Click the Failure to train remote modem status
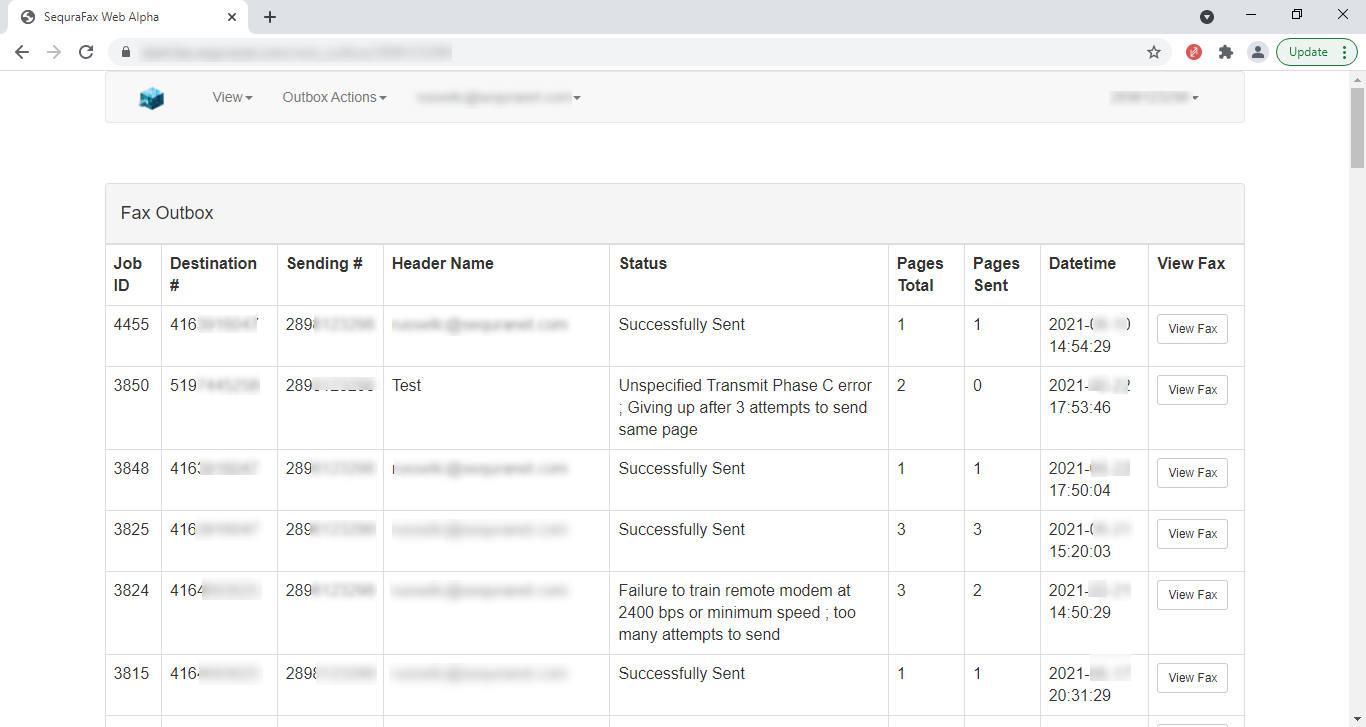The height and width of the screenshot is (727, 1366). click(x=737, y=613)
